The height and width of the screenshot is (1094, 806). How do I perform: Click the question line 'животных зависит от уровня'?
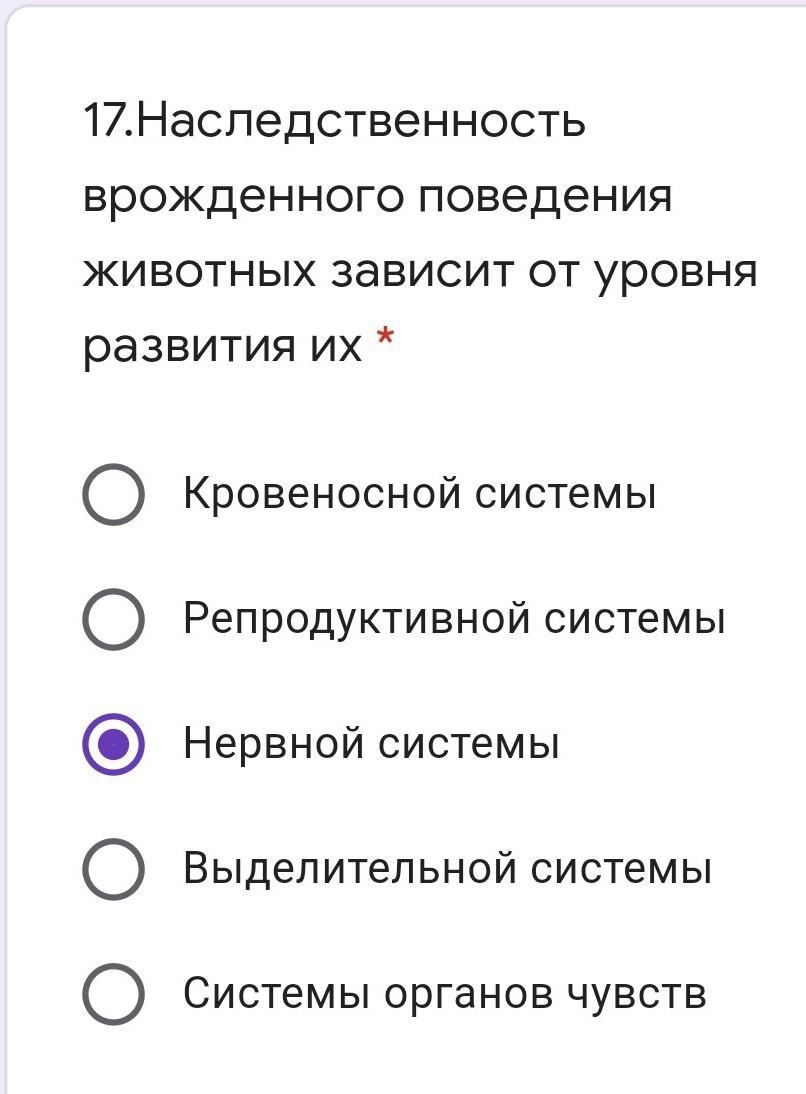420,272
